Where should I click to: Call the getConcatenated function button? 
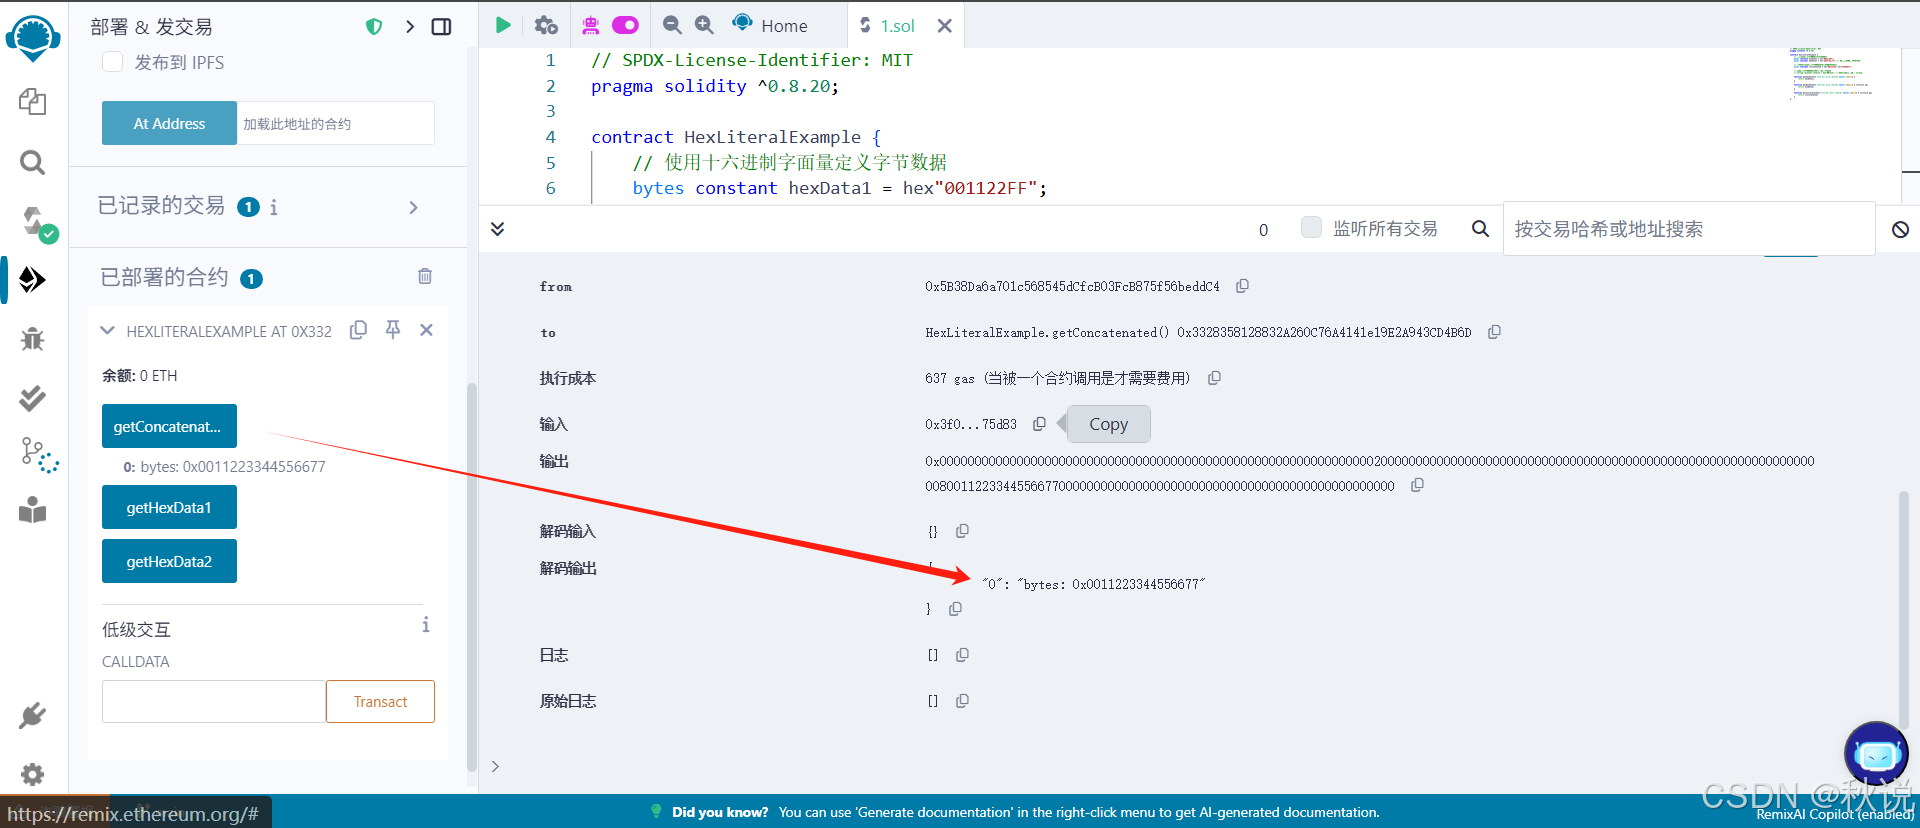click(x=169, y=426)
